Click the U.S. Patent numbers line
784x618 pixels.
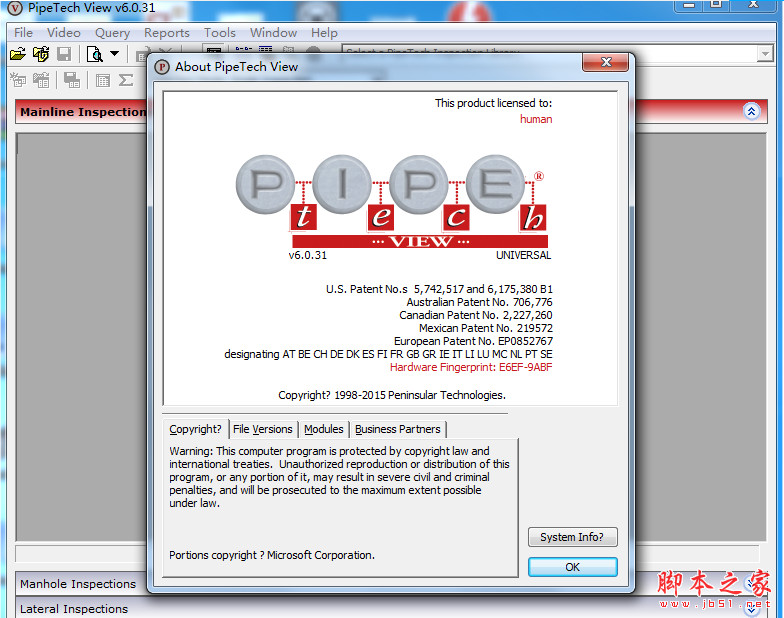coord(439,289)
